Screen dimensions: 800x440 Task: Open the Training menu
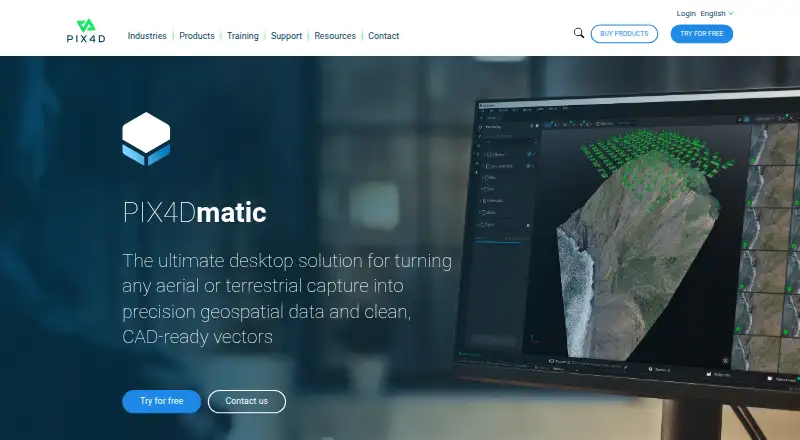[243, 36]
